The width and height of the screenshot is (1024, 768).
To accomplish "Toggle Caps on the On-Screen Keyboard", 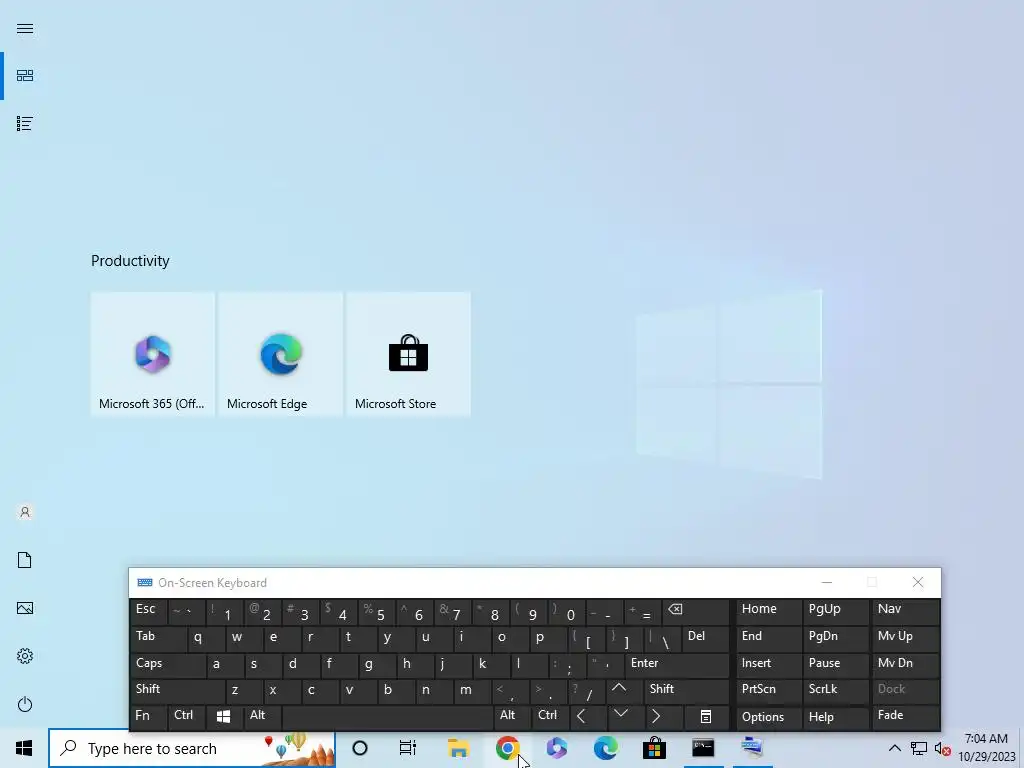I will pyautogui.click(x=168, y=665).
